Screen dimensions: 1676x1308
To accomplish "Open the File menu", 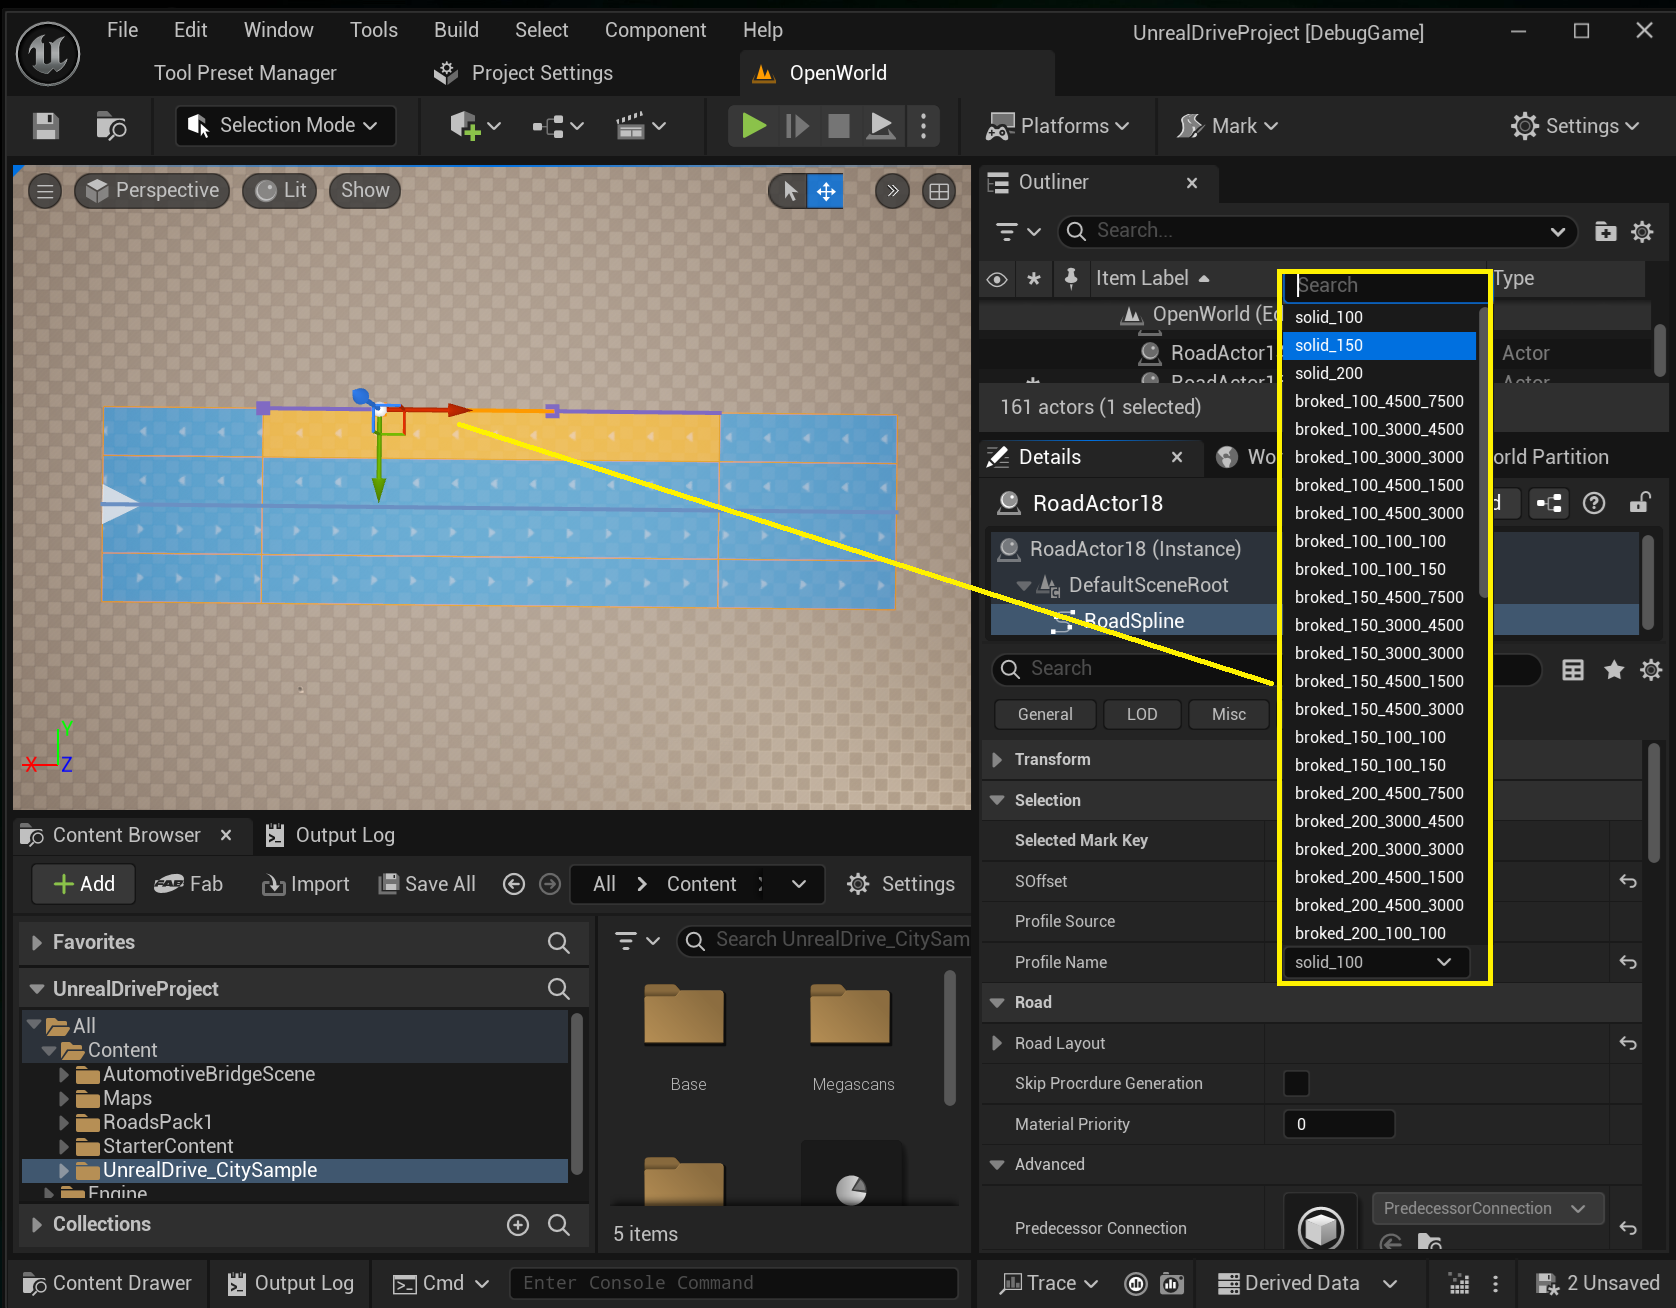I will 122,30.
